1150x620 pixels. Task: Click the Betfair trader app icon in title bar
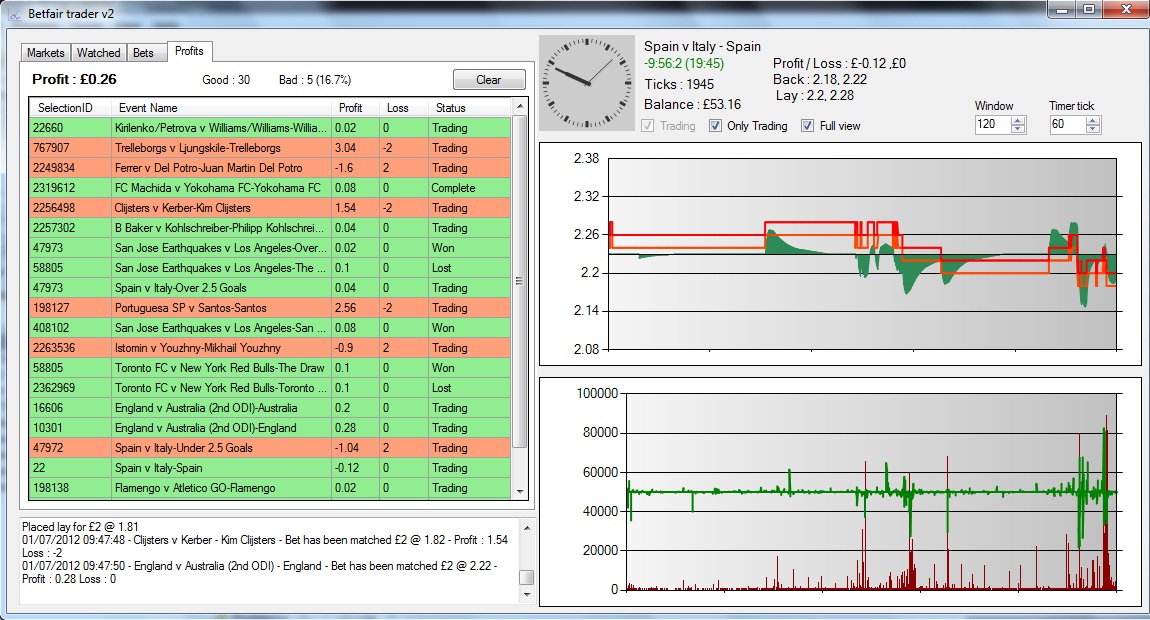[15, 14]
